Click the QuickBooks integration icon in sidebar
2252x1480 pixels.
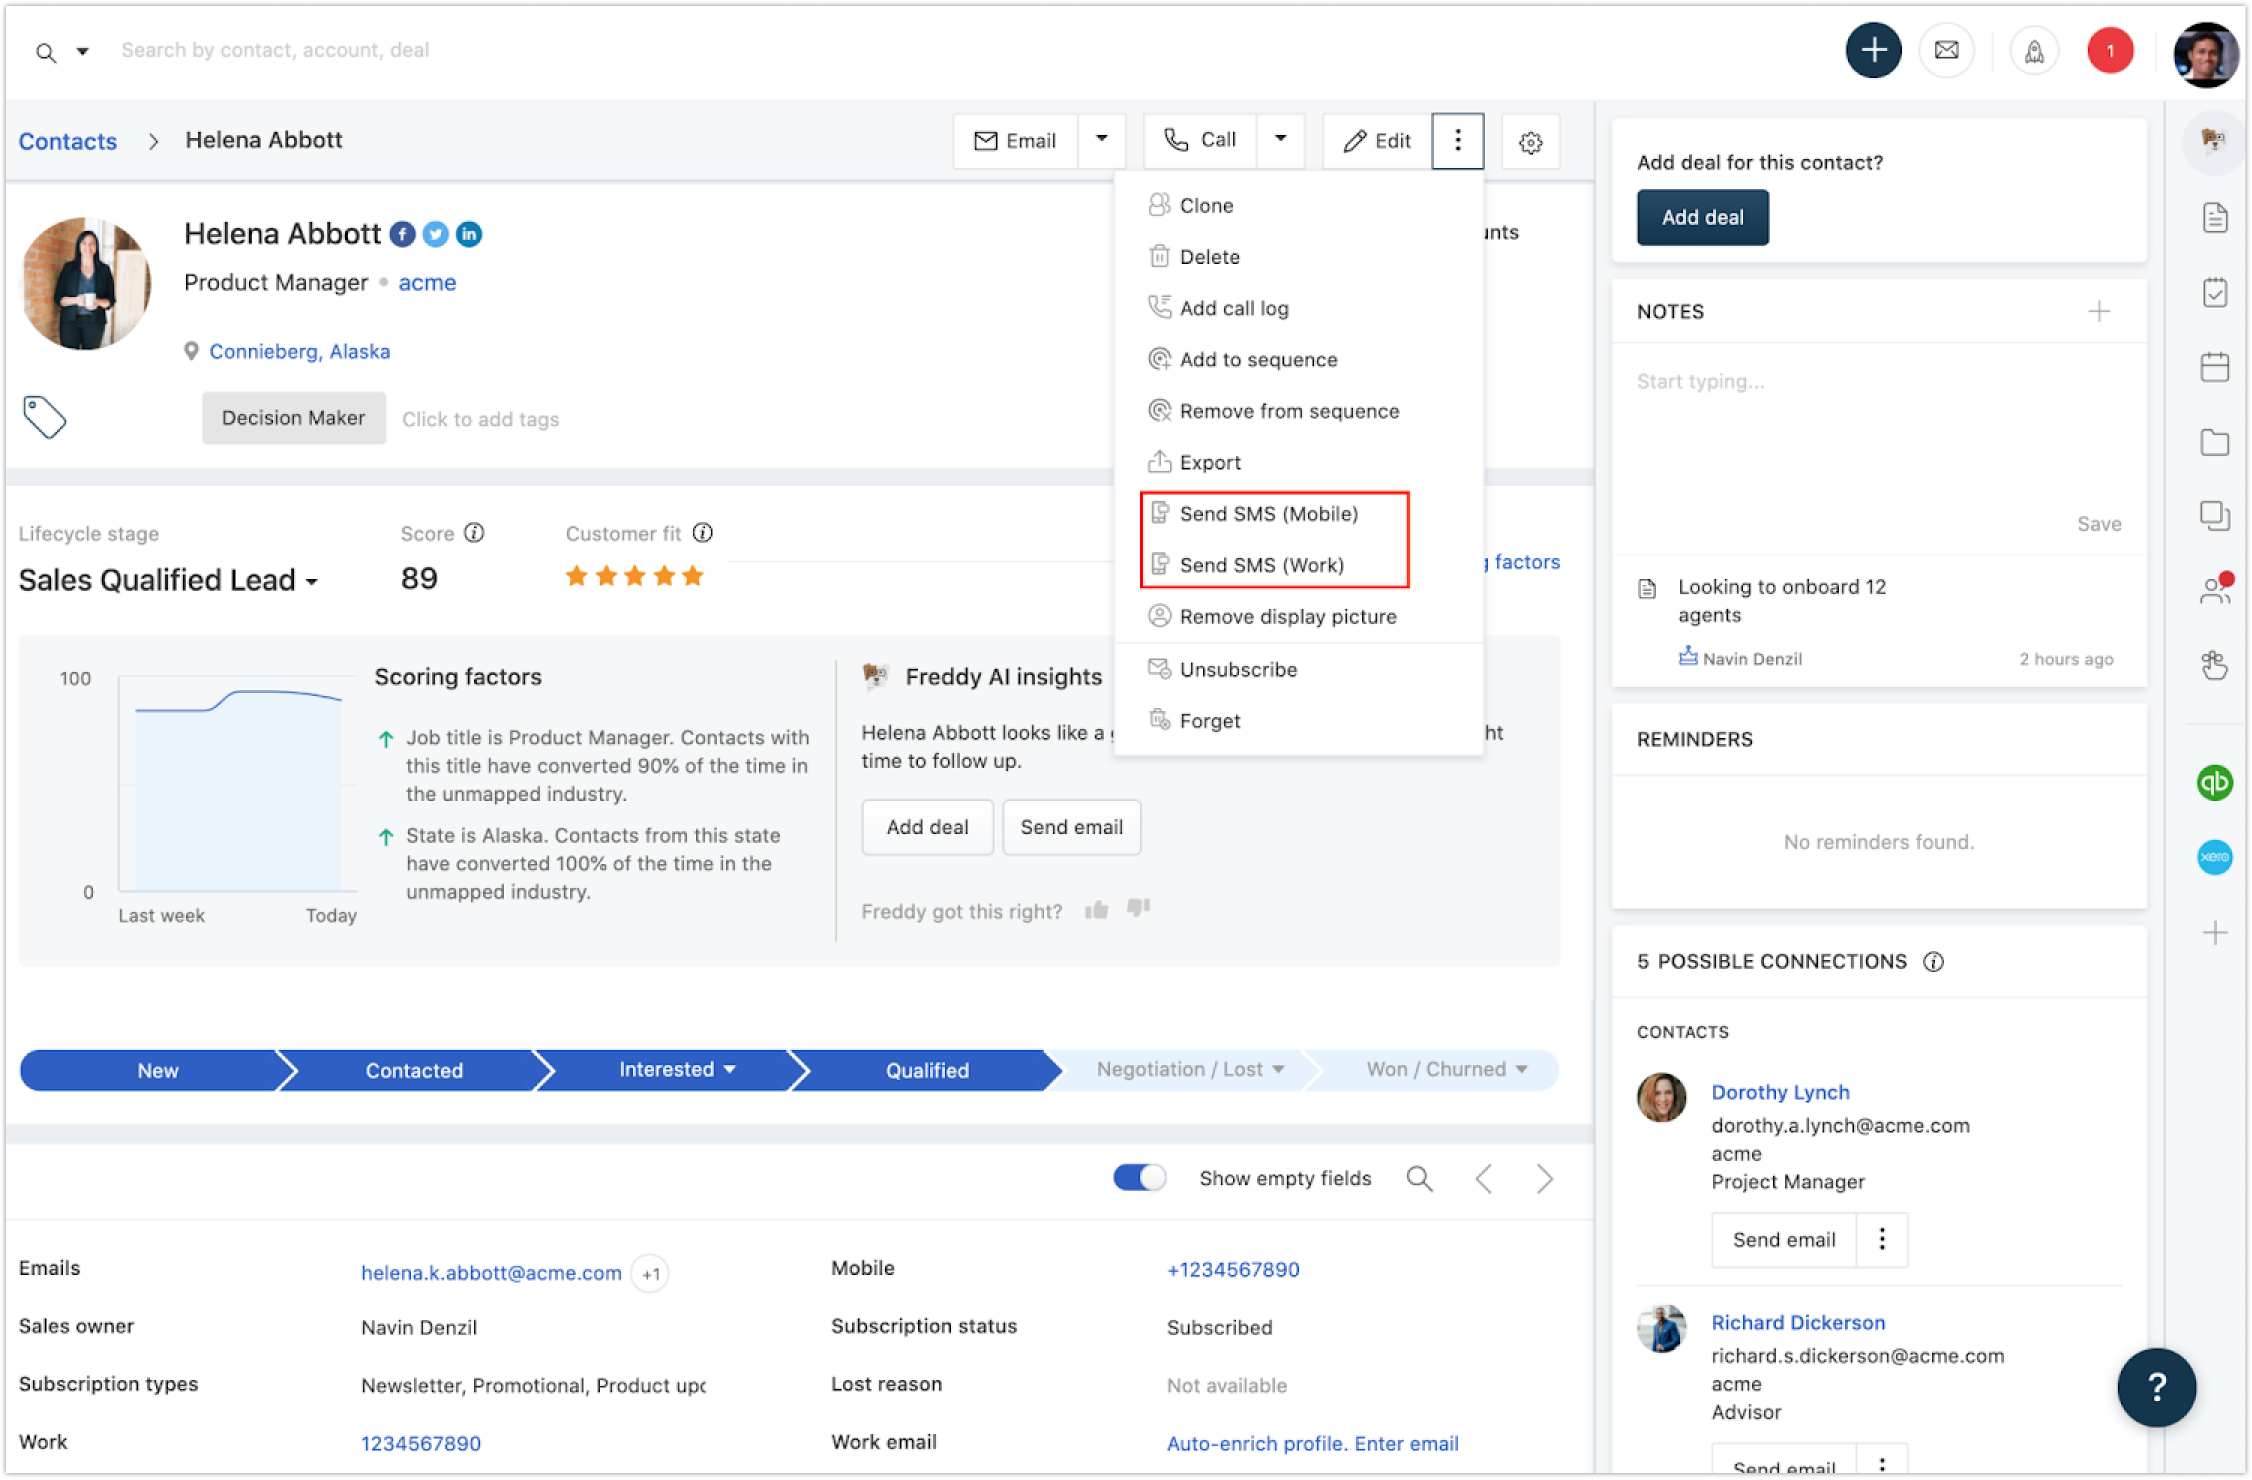point(2214,782)
